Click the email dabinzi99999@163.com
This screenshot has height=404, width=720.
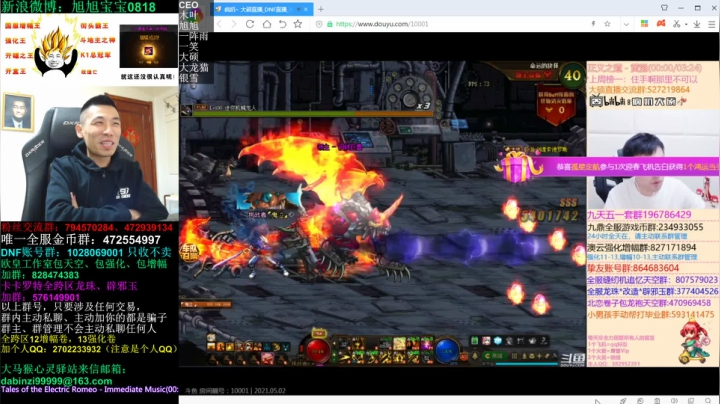tap(56, 381)
